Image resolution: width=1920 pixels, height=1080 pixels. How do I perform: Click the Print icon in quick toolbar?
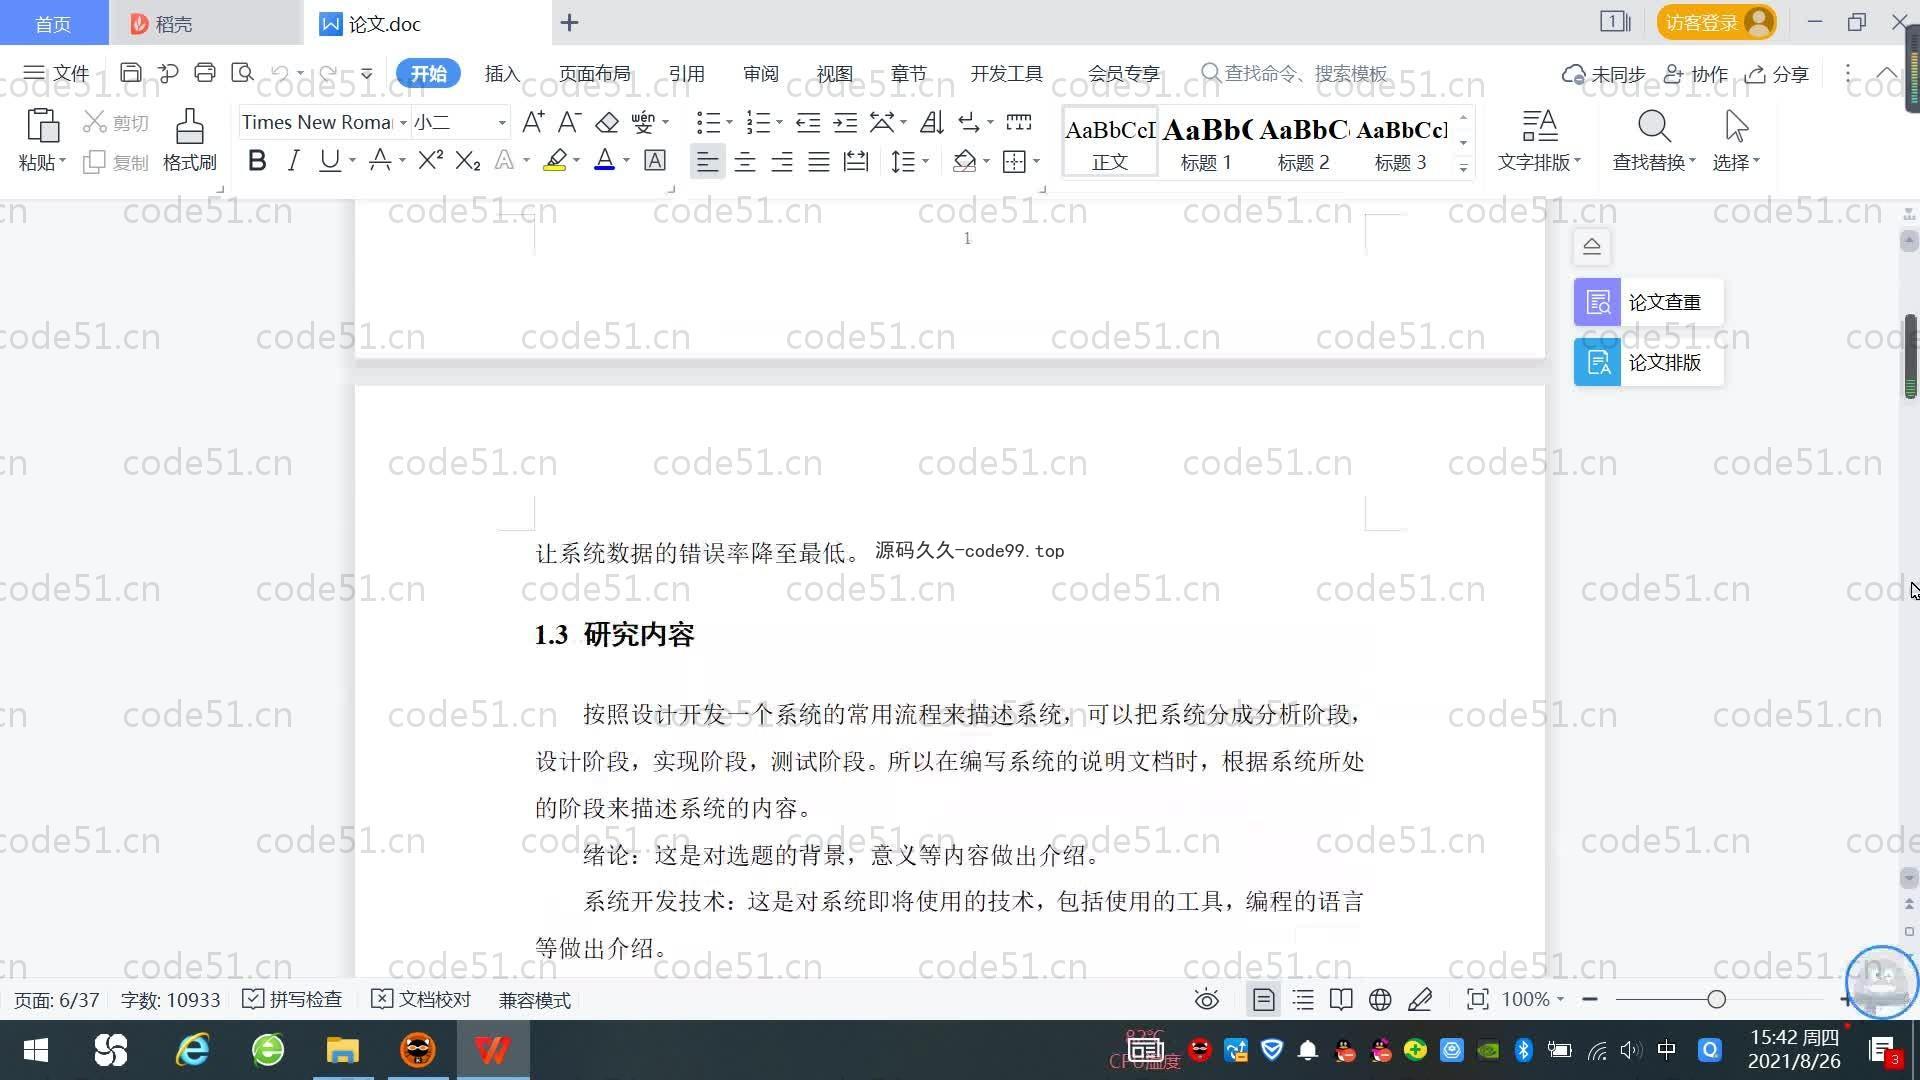point(205,73)
